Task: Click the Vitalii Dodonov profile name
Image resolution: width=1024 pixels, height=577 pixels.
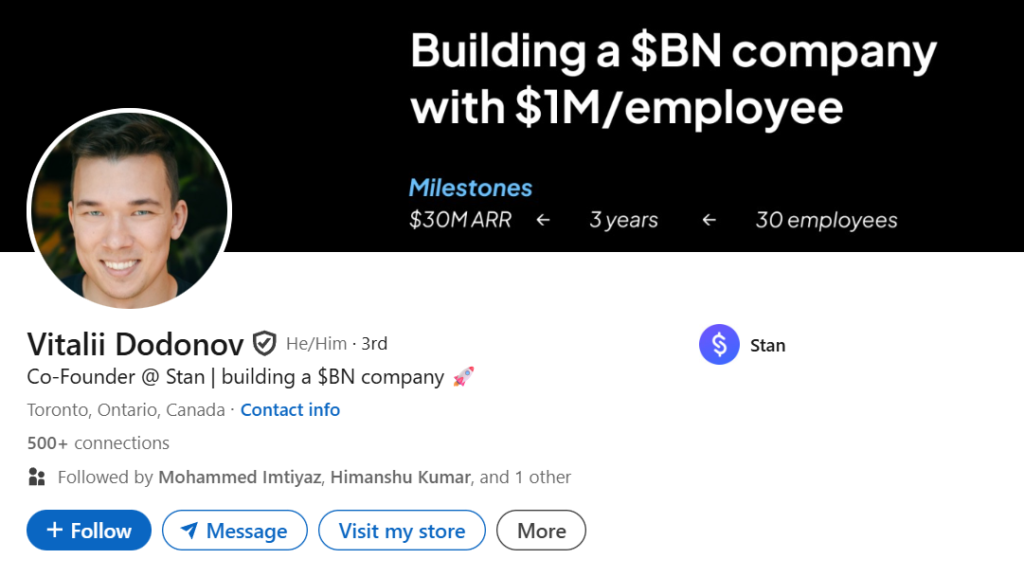Action: pos(135,345)
